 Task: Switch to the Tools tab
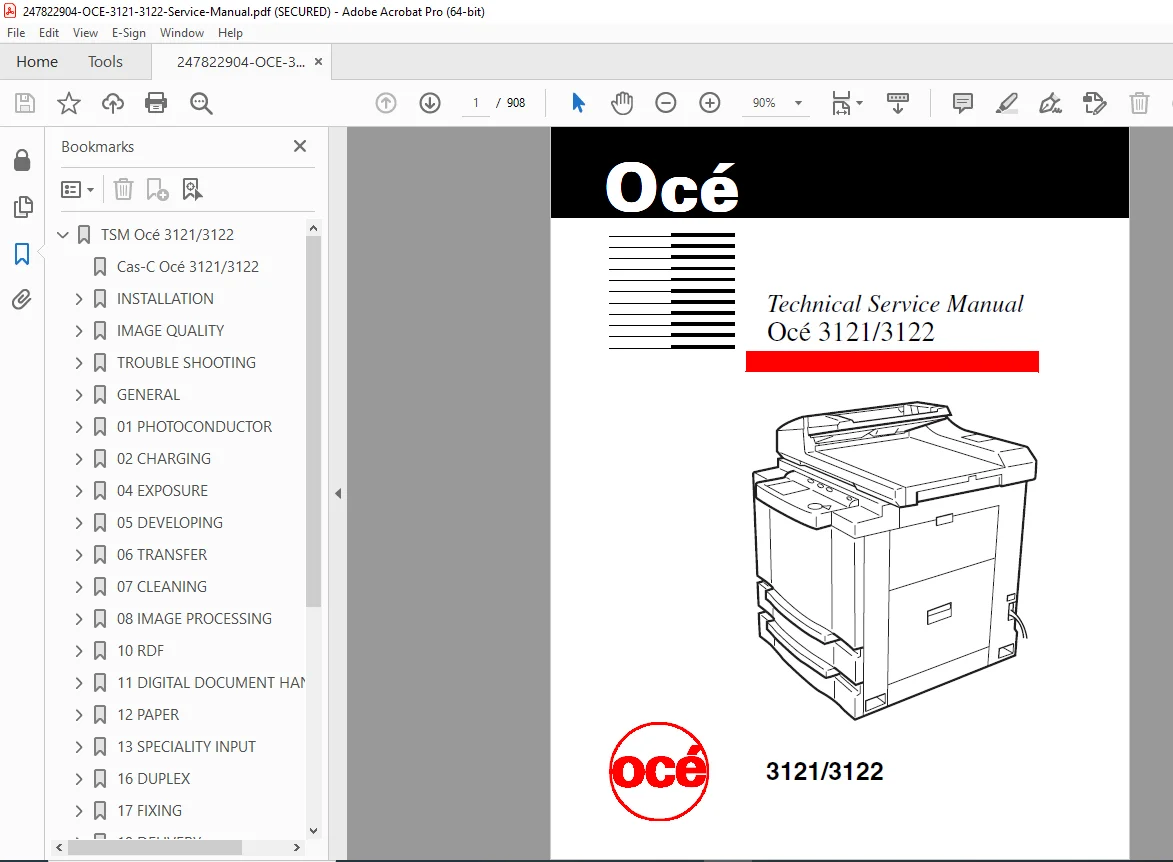pos(105,61)
